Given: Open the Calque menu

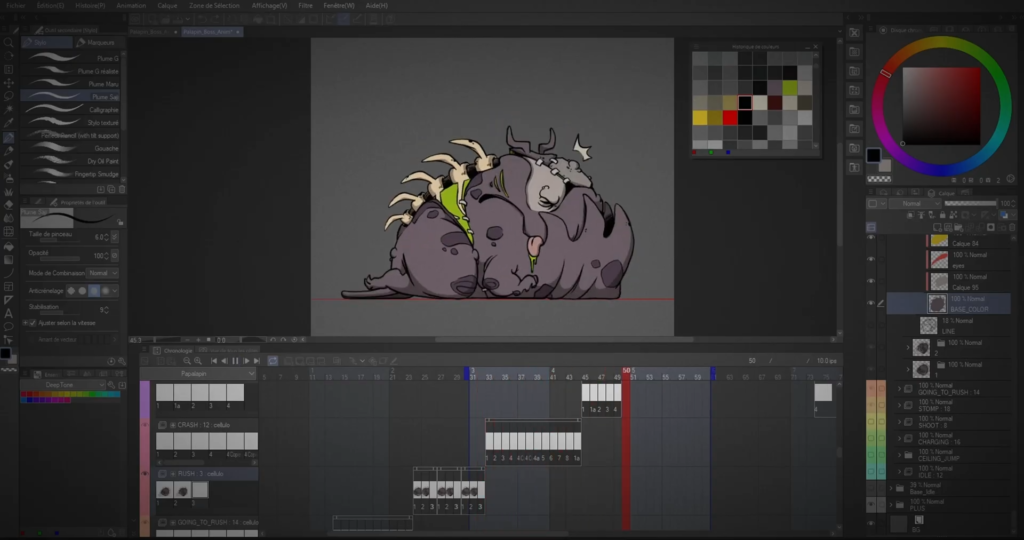Looking at the screenshot, I should 167,5.
